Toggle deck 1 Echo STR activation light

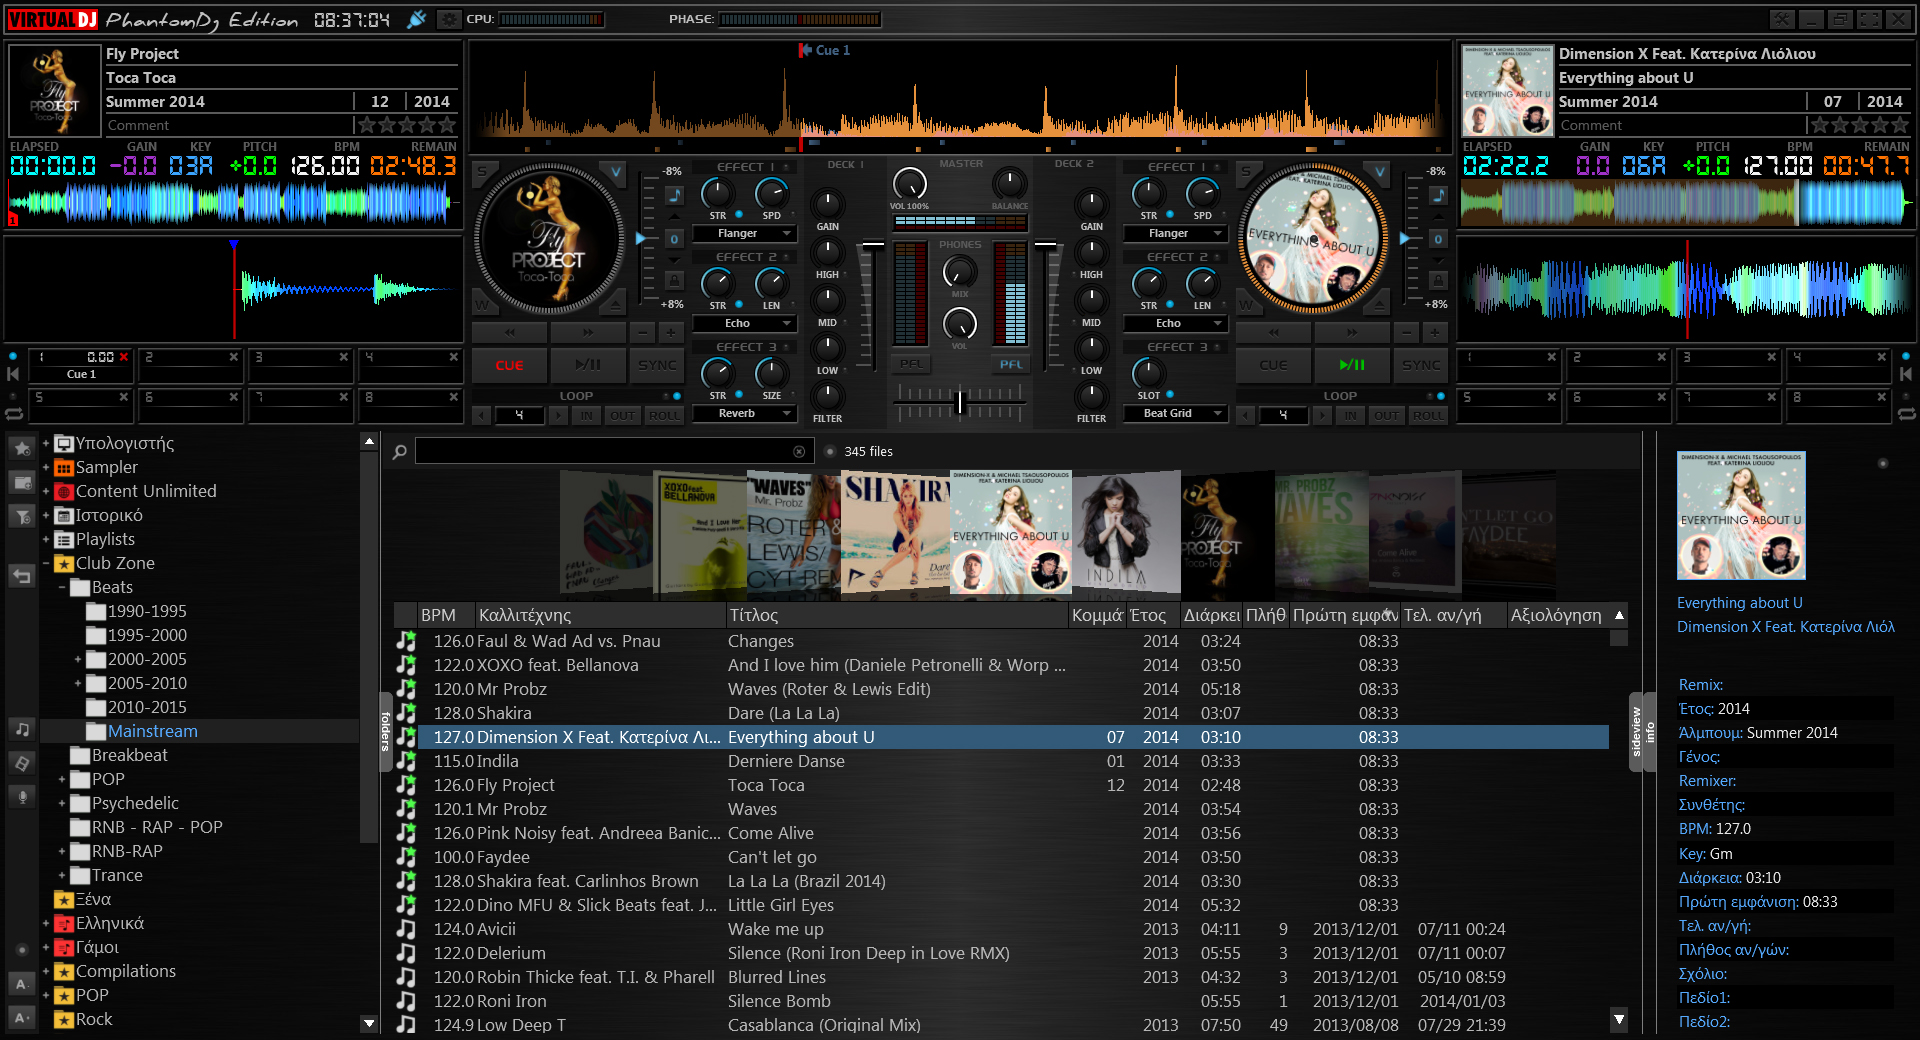click(x=739, y=305)
